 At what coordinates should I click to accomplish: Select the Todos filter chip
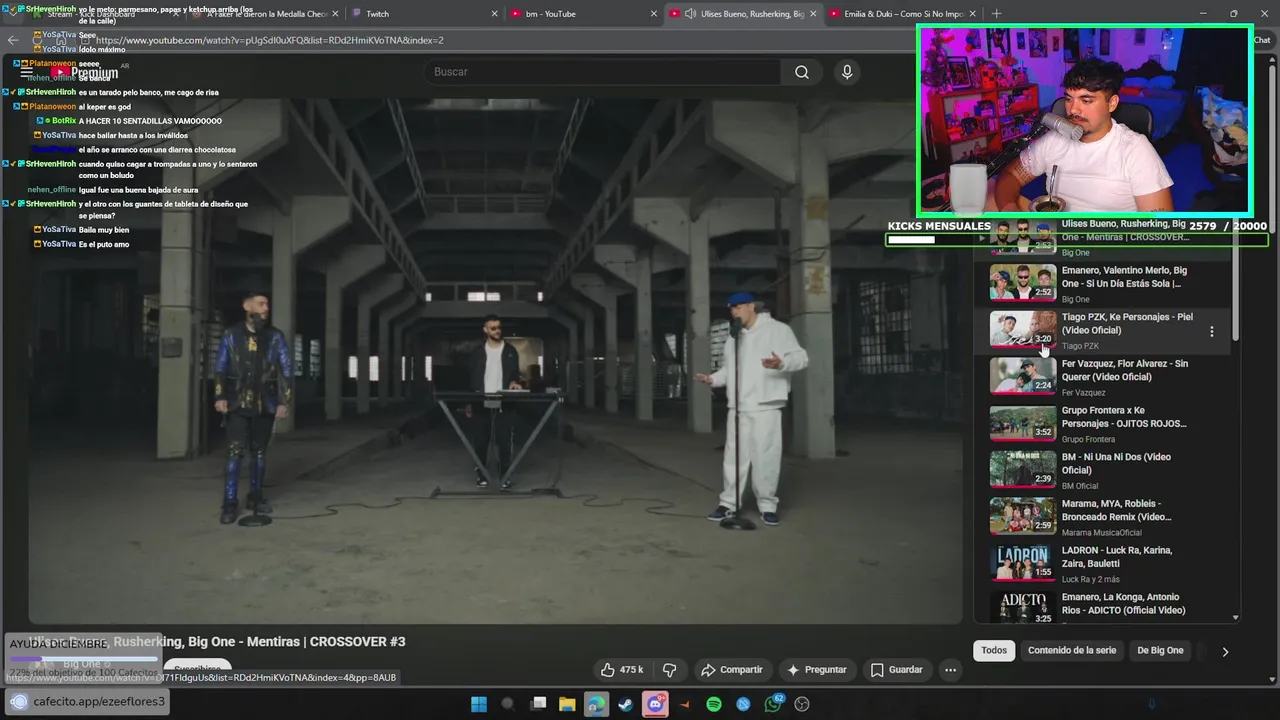994,650
